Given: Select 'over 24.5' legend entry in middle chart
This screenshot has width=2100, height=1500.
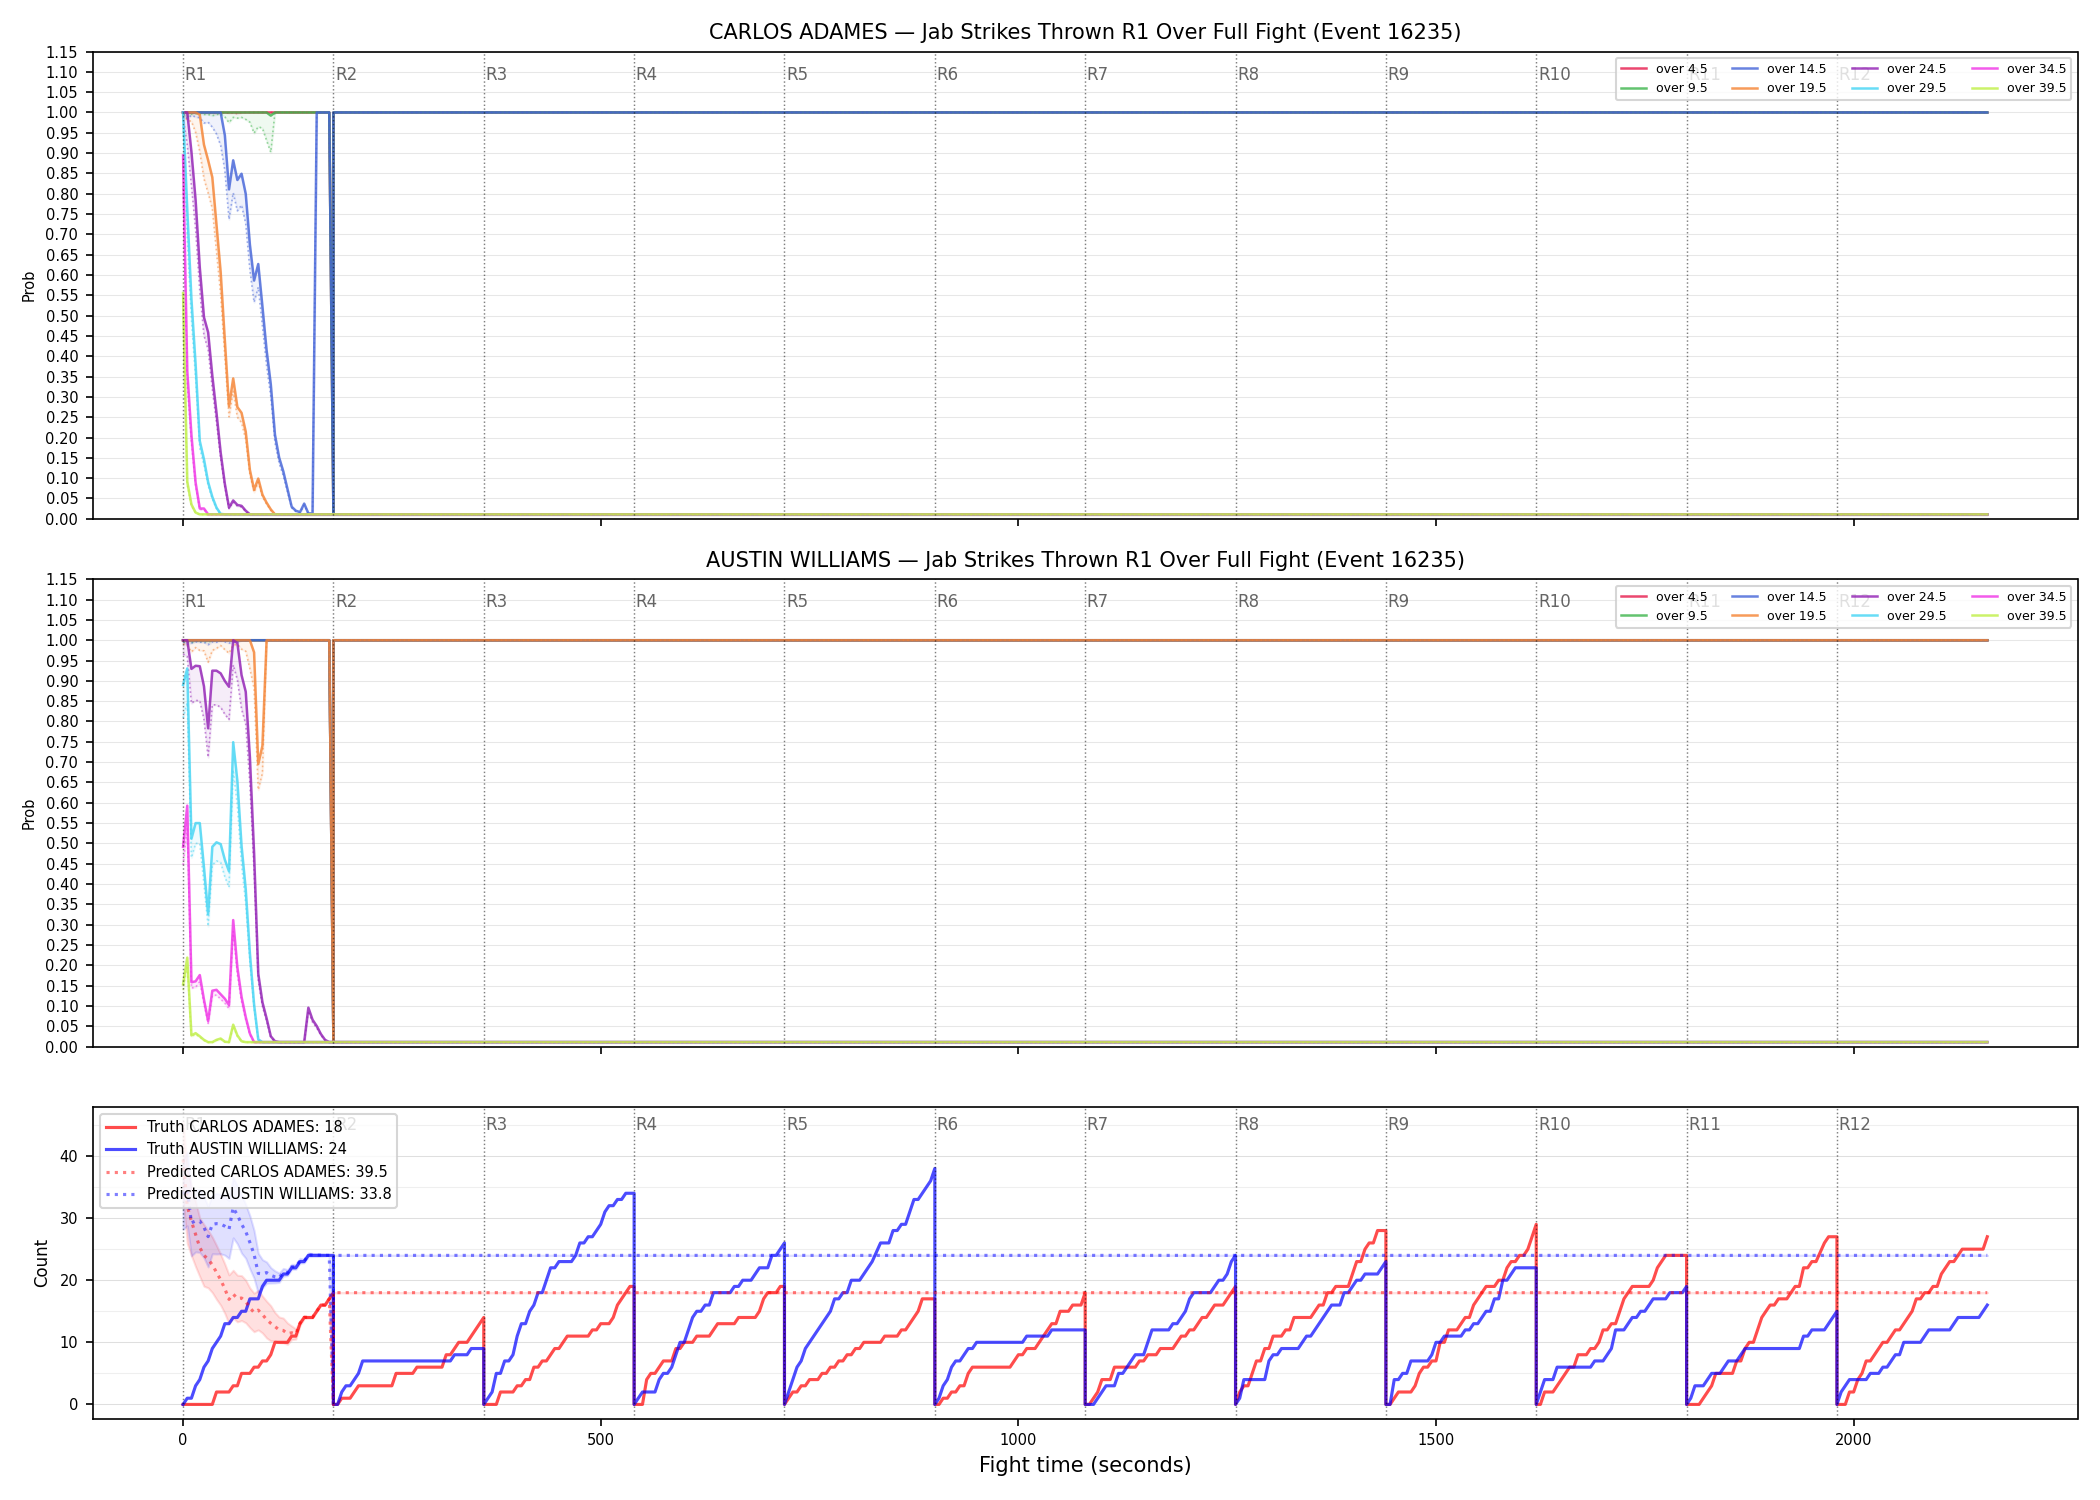Looking at the screenshot, I should [1898, 597].
